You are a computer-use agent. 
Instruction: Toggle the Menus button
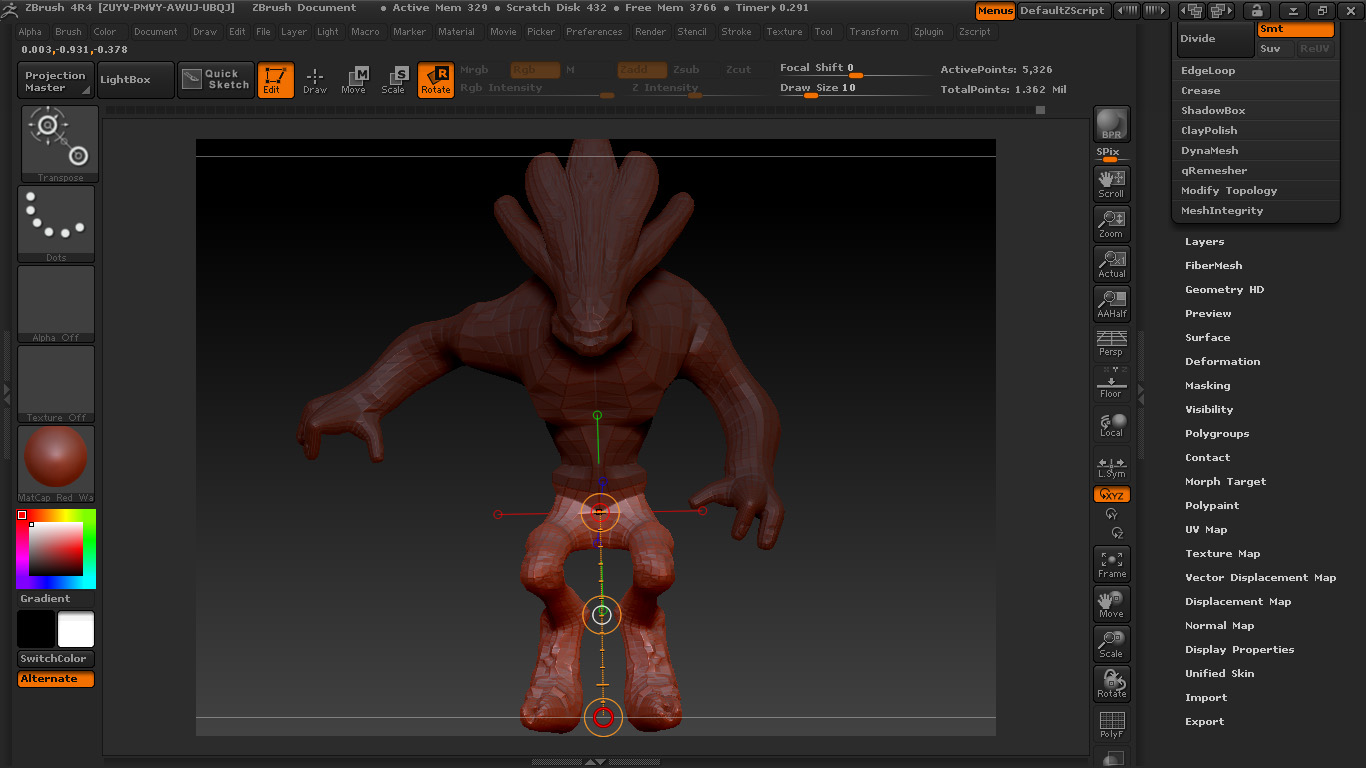(995, 11)
